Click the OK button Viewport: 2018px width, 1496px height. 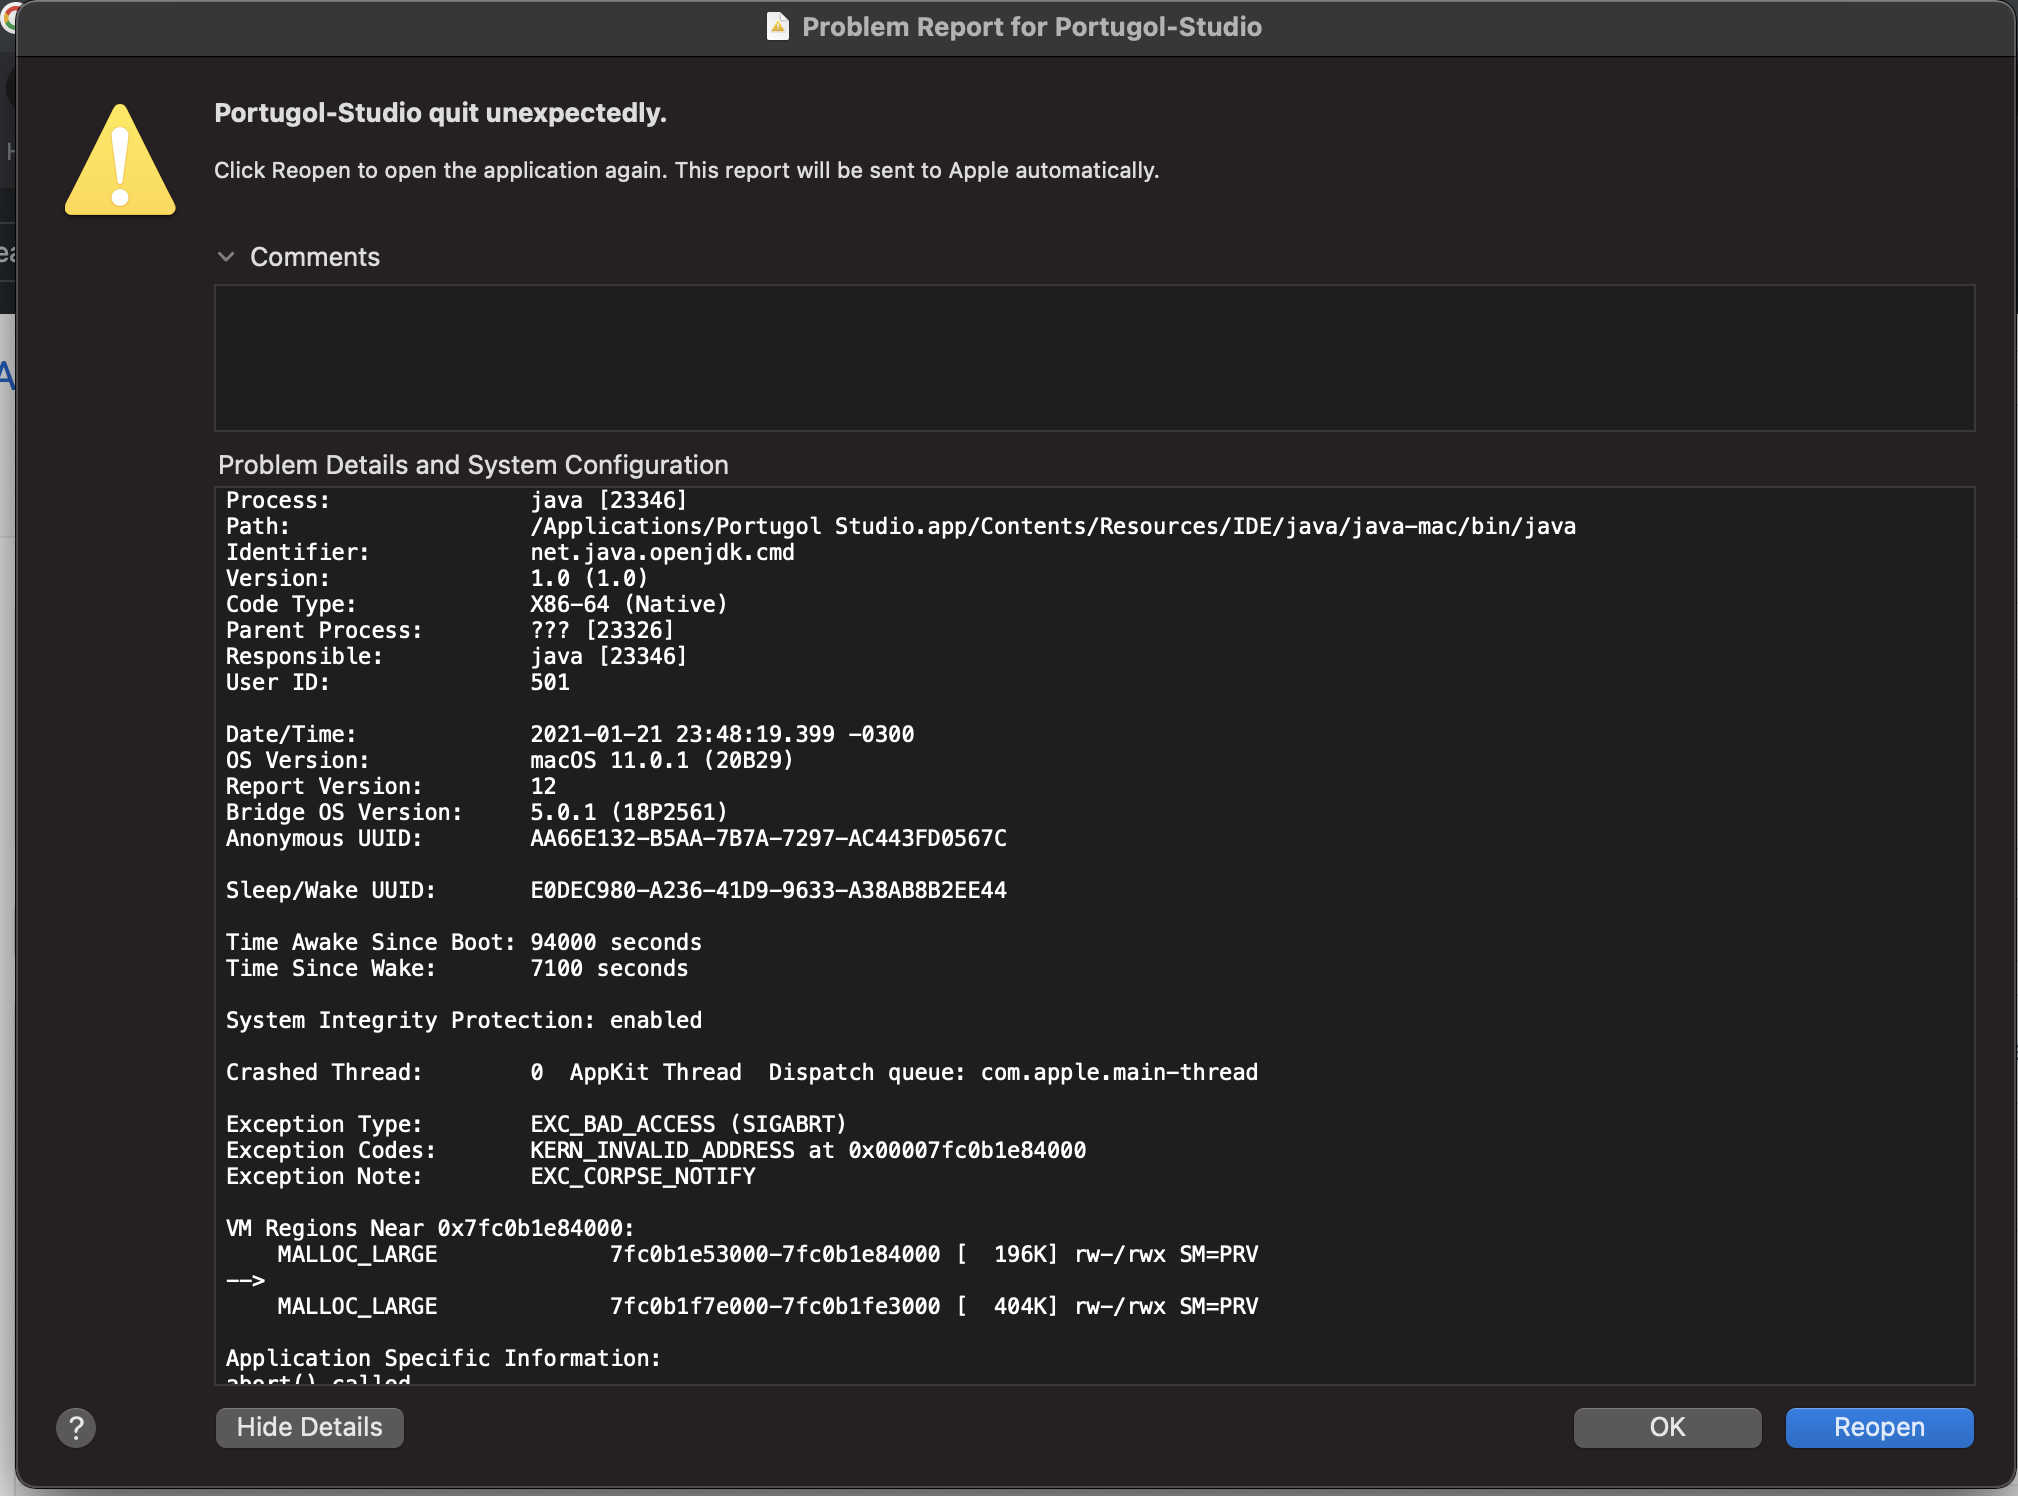click(1667, 1427)
